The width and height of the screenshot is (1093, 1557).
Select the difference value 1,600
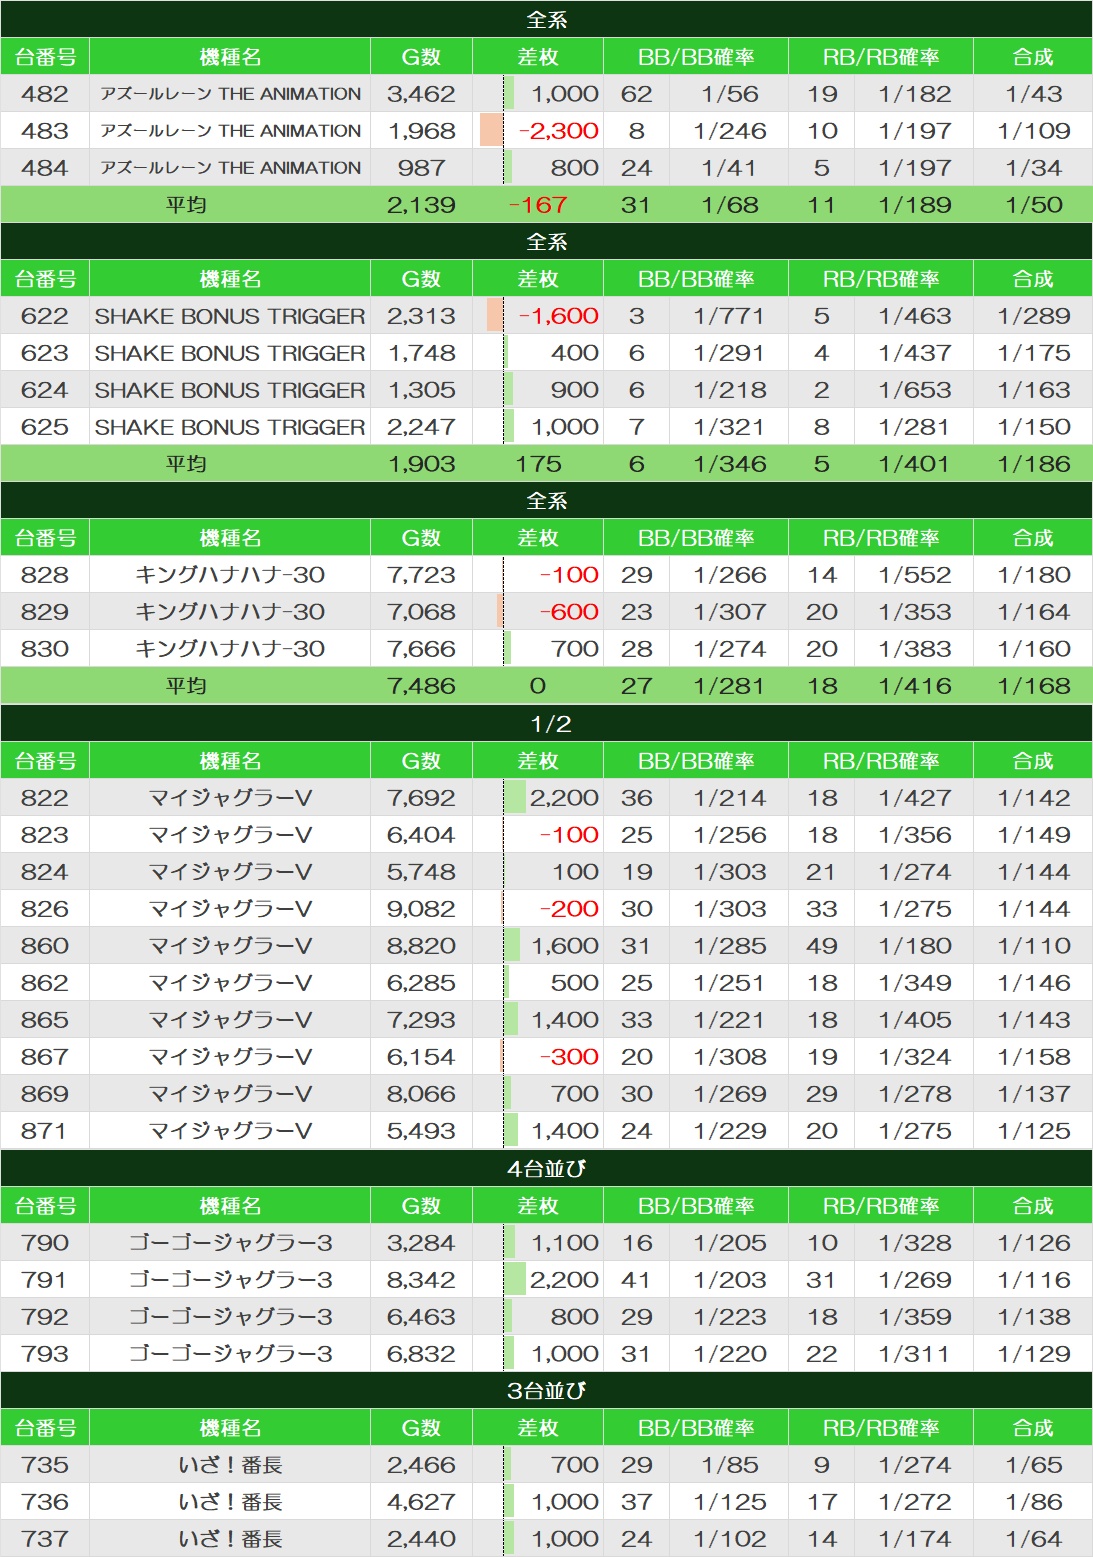pyautogui.click(x=565, y=946)
